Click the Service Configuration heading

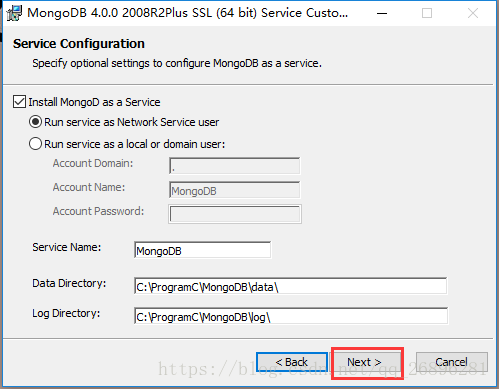point(79,44)
